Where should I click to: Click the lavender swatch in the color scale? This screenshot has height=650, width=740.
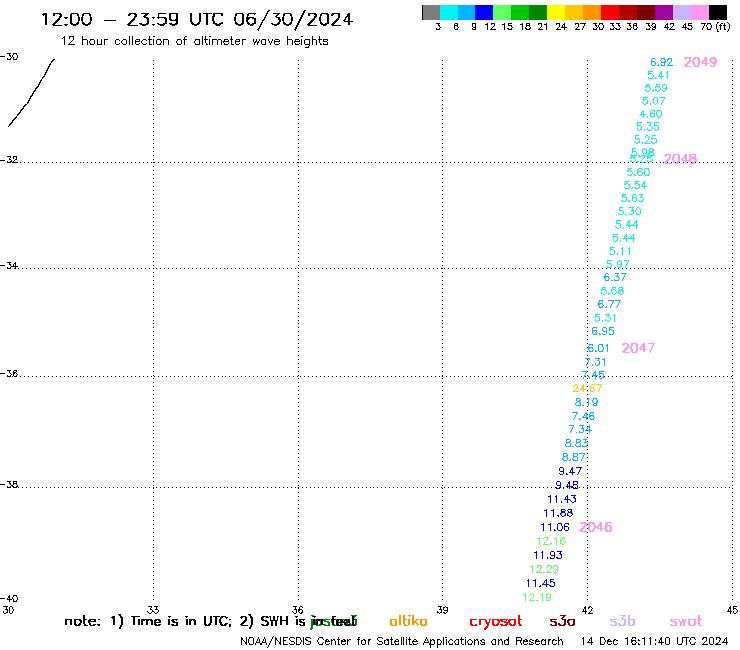click(x=681, y=12)
